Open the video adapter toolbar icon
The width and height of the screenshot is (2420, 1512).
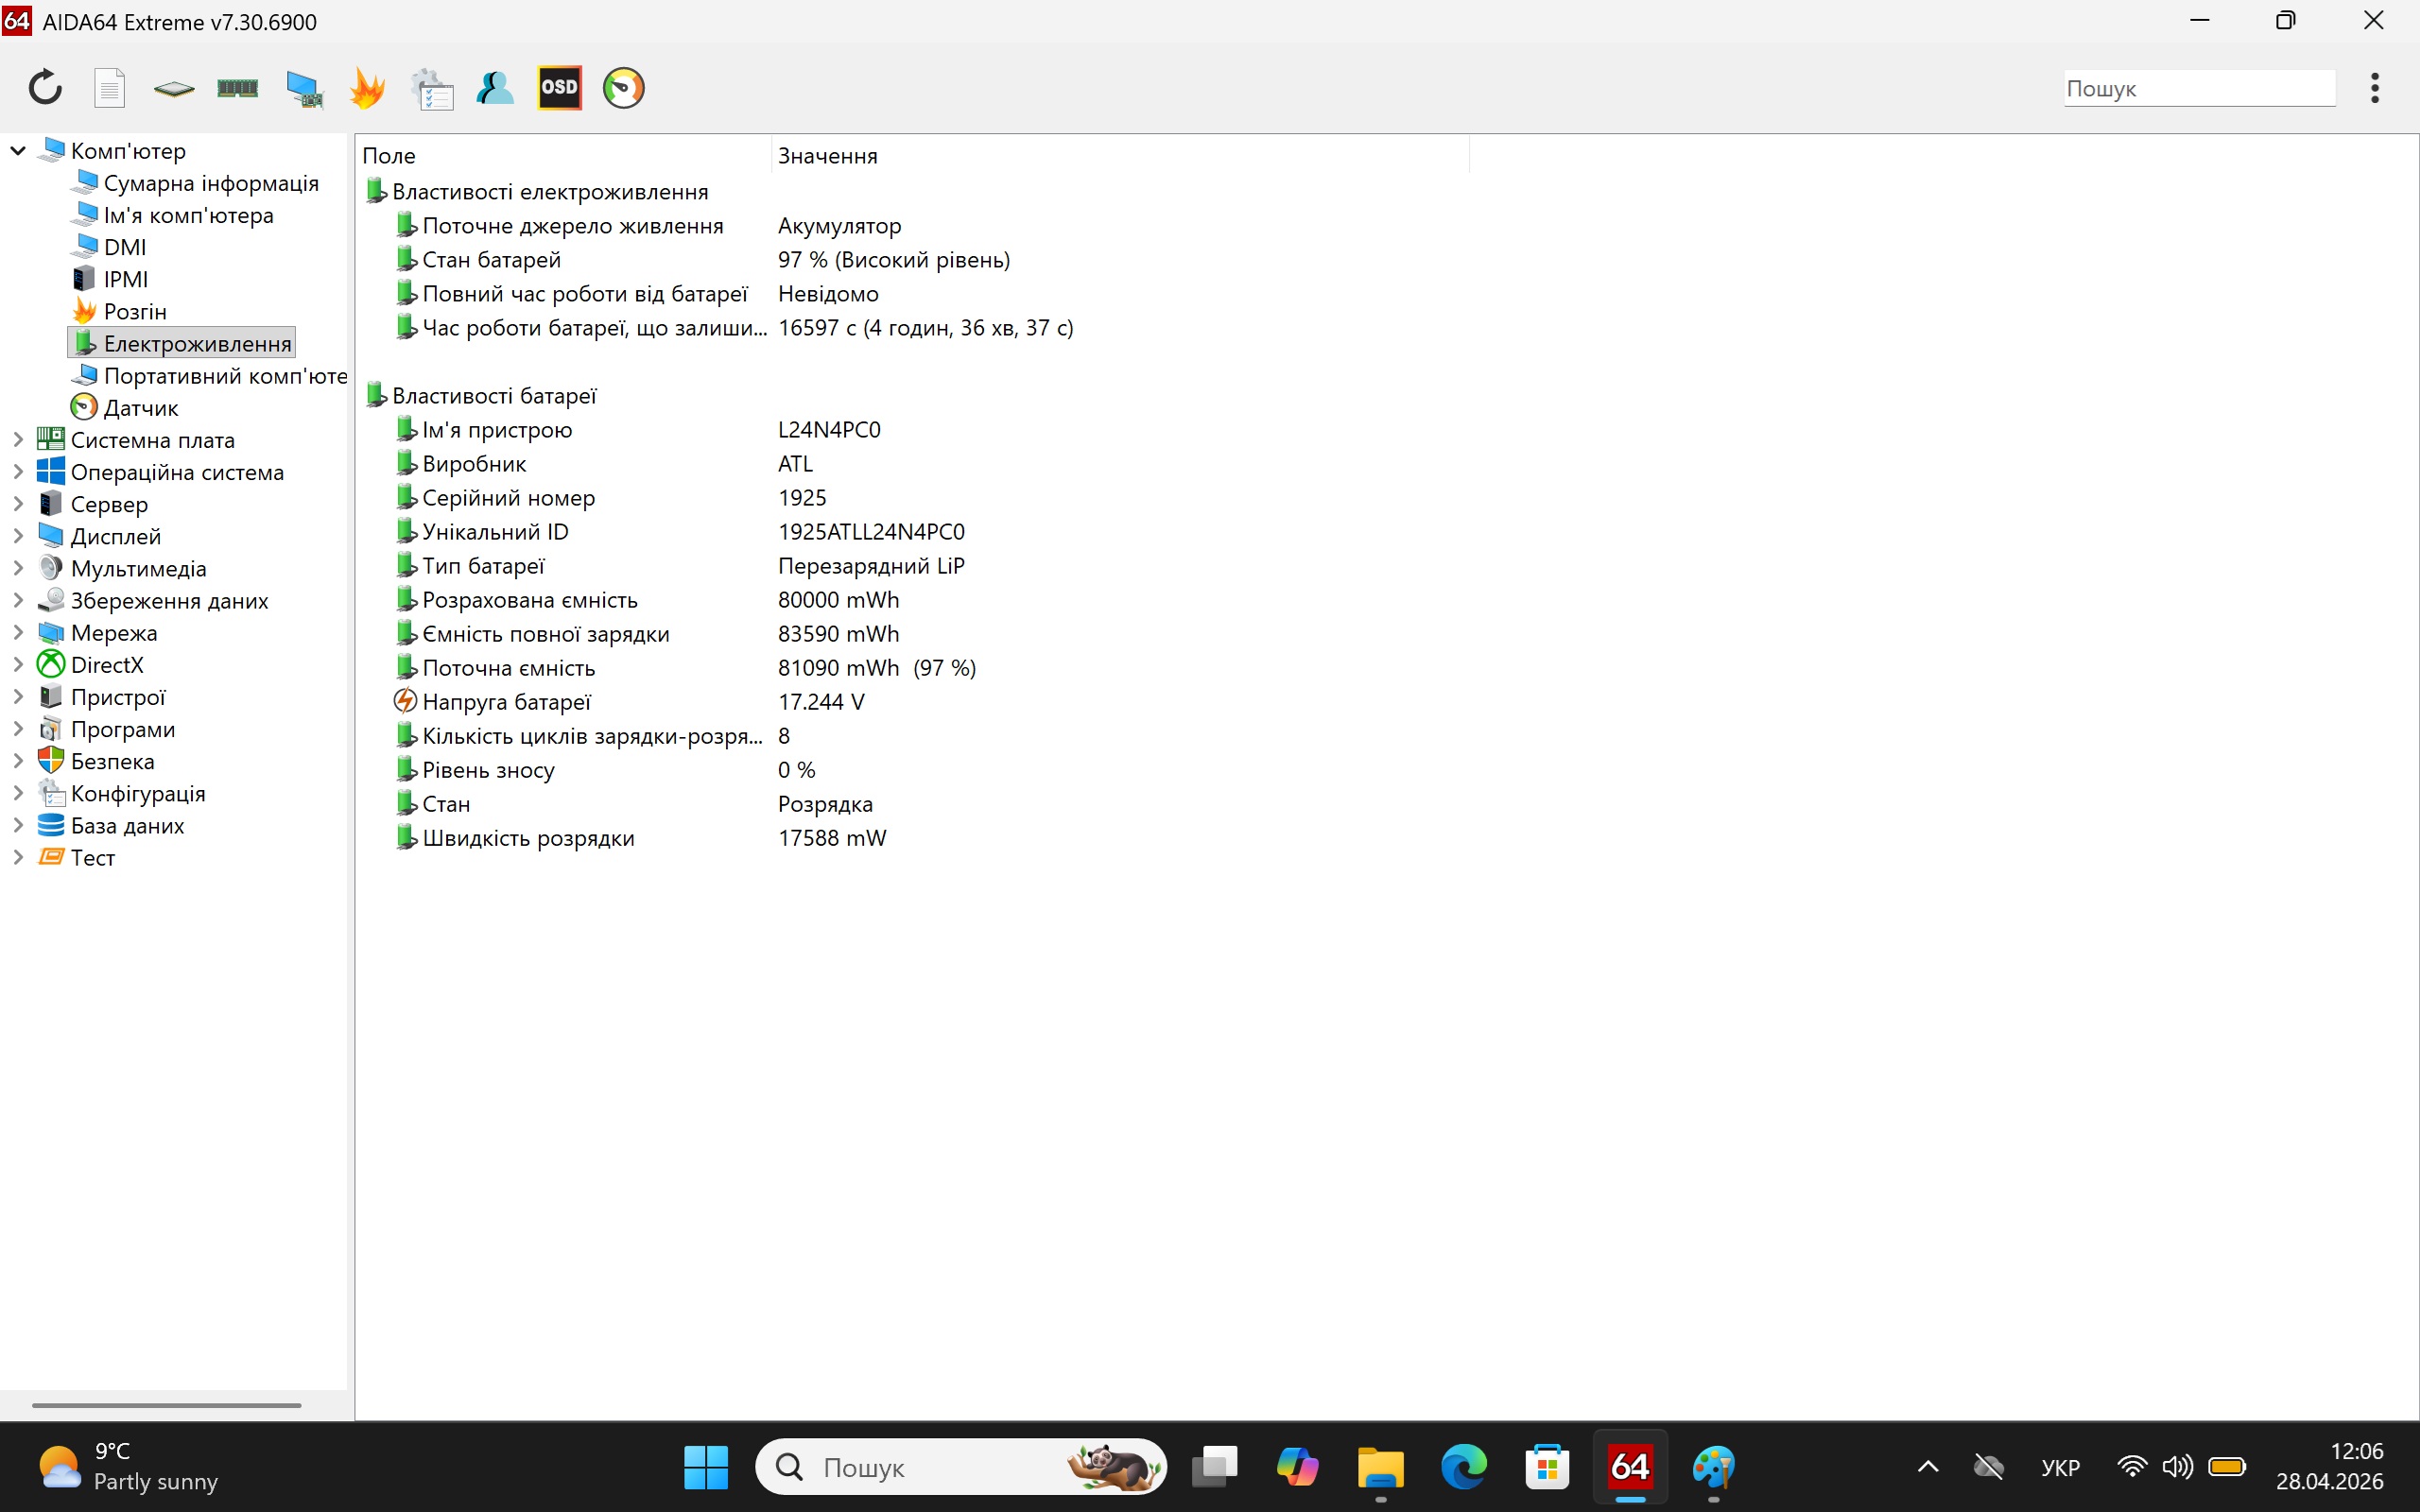point(305,88)
